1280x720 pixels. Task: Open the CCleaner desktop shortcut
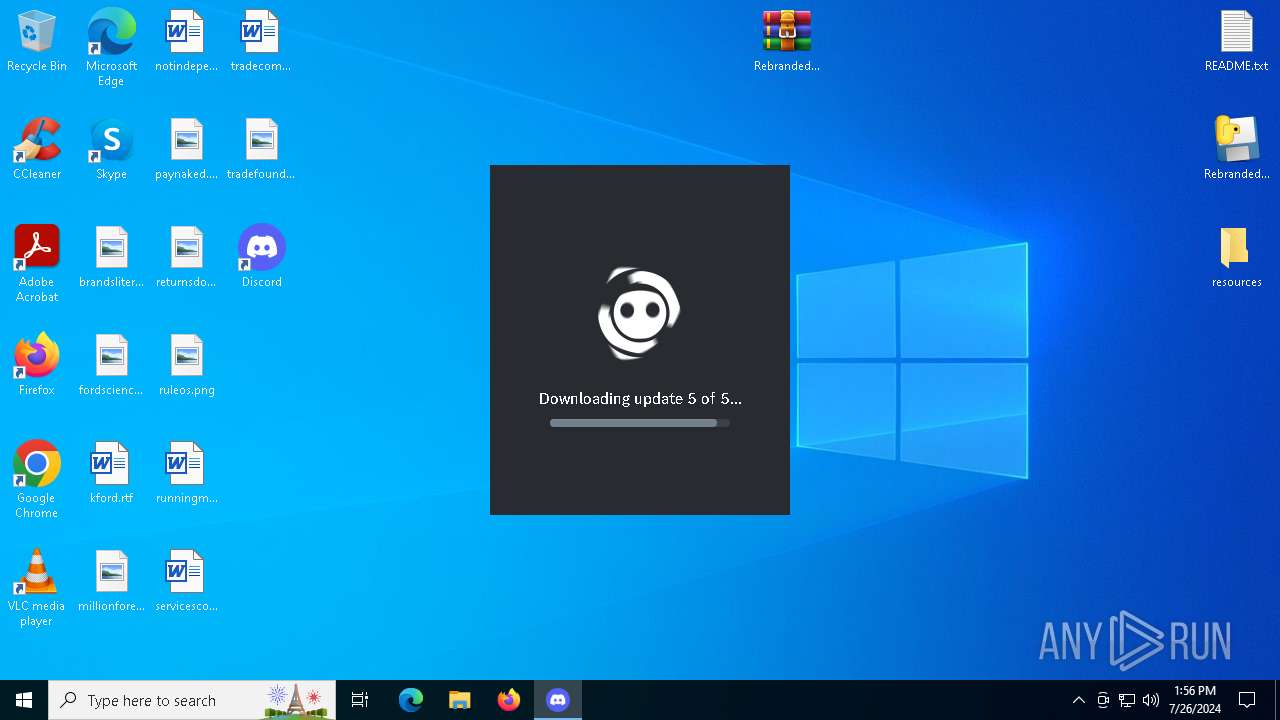click(37, 150)
